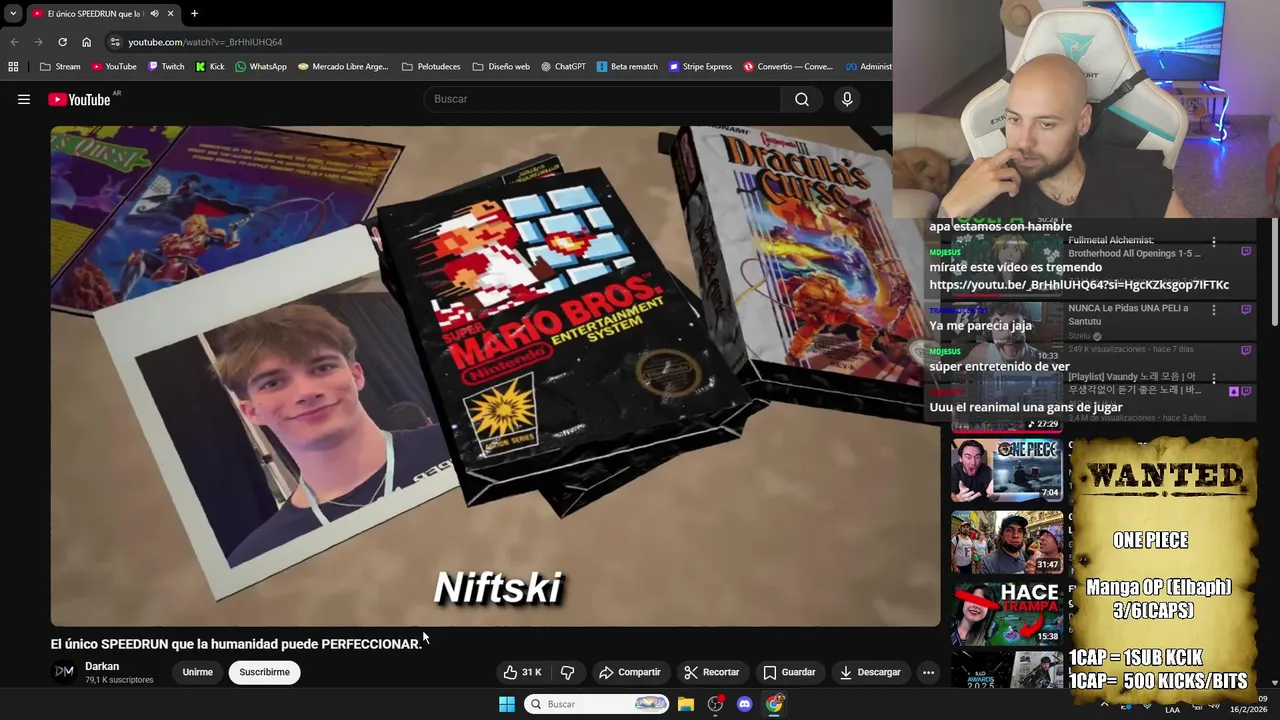Start voice search with the microphone
Image resolution: width=1280 pixels, height=720 pixels.
tap(847, 99)
